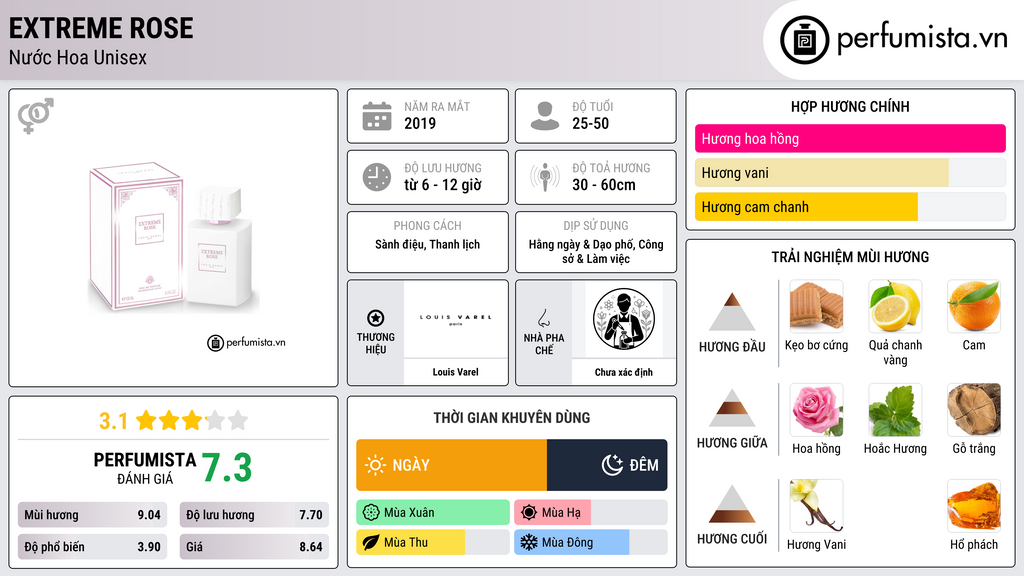Click the leaf icon beside Mùa Thu
Image resolution: width=1024 pixels, height=576 pixels.
point(371,543)
